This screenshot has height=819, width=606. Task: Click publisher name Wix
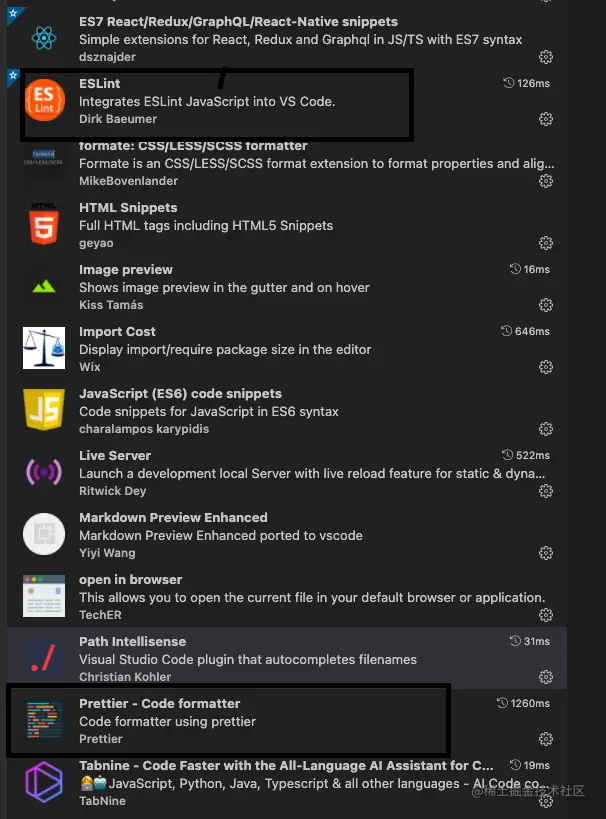89,367
